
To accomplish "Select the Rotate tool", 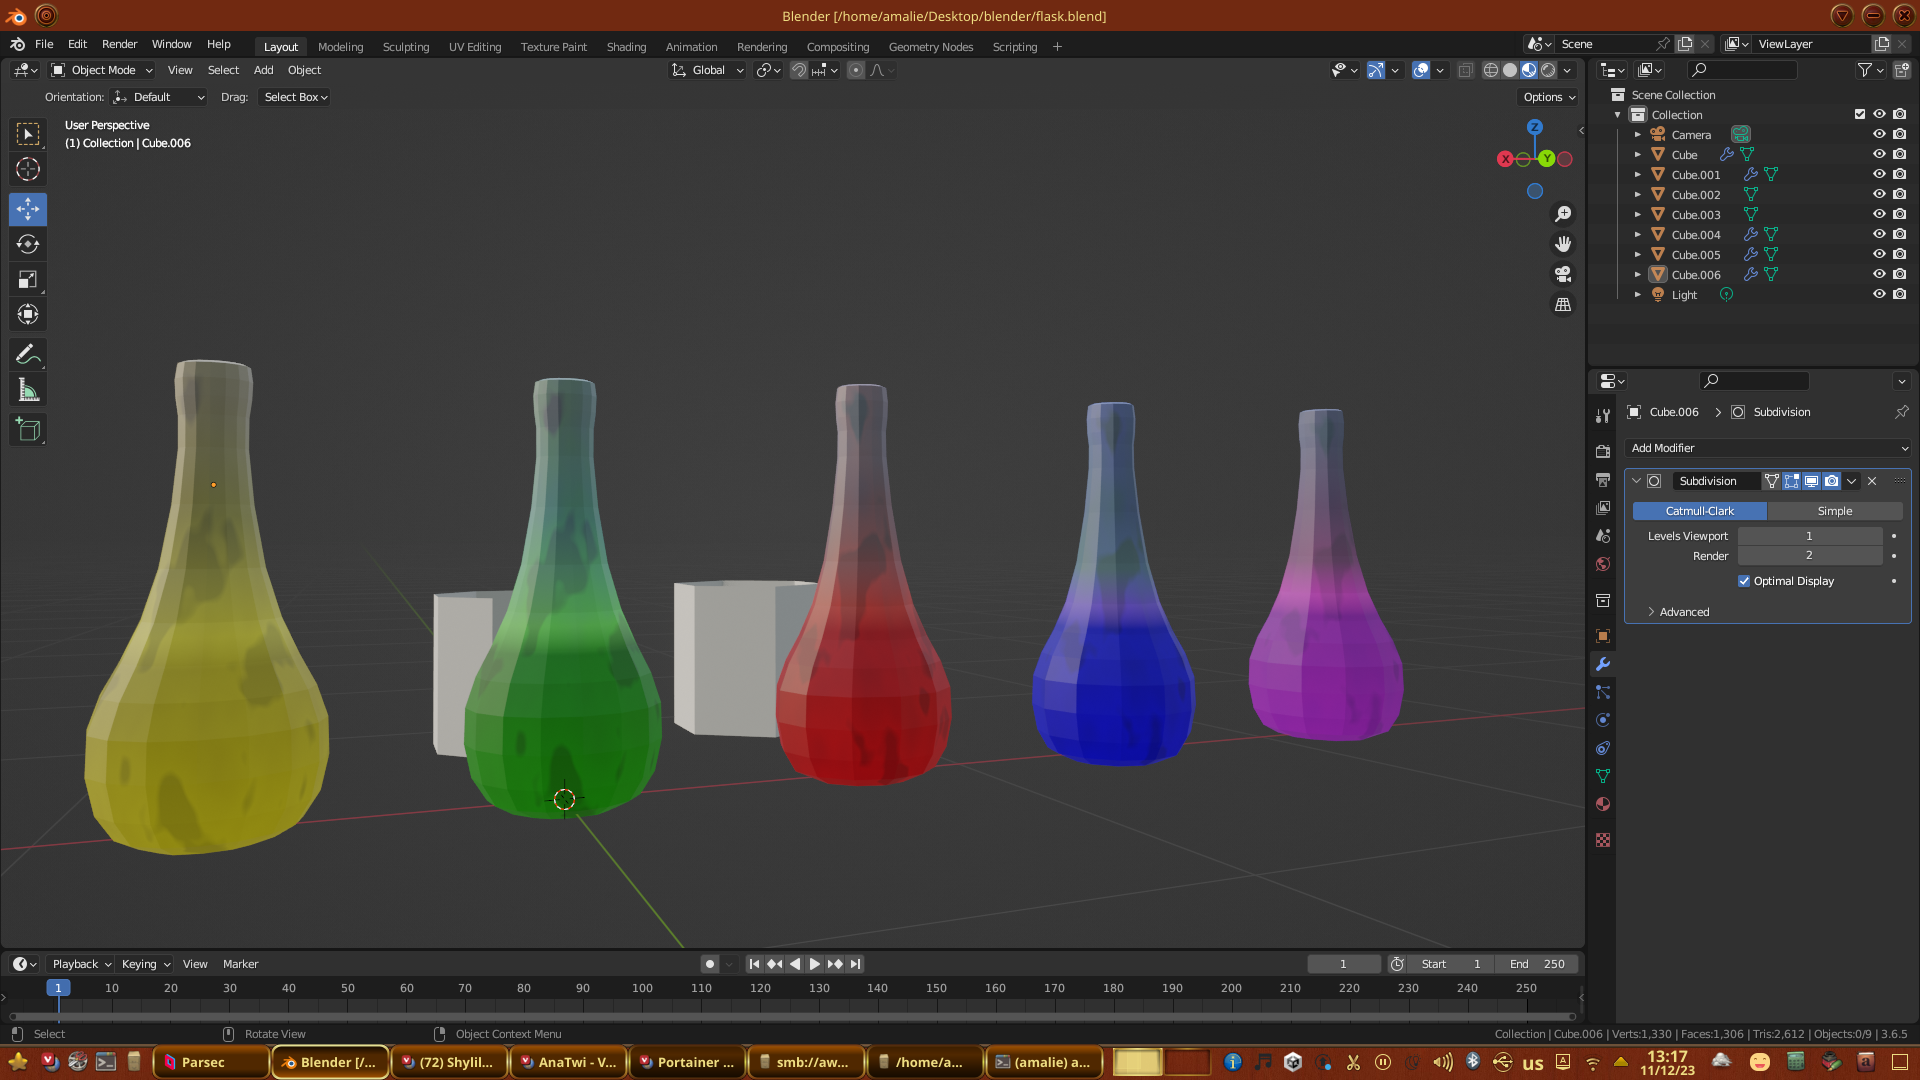I will [28, 244].
